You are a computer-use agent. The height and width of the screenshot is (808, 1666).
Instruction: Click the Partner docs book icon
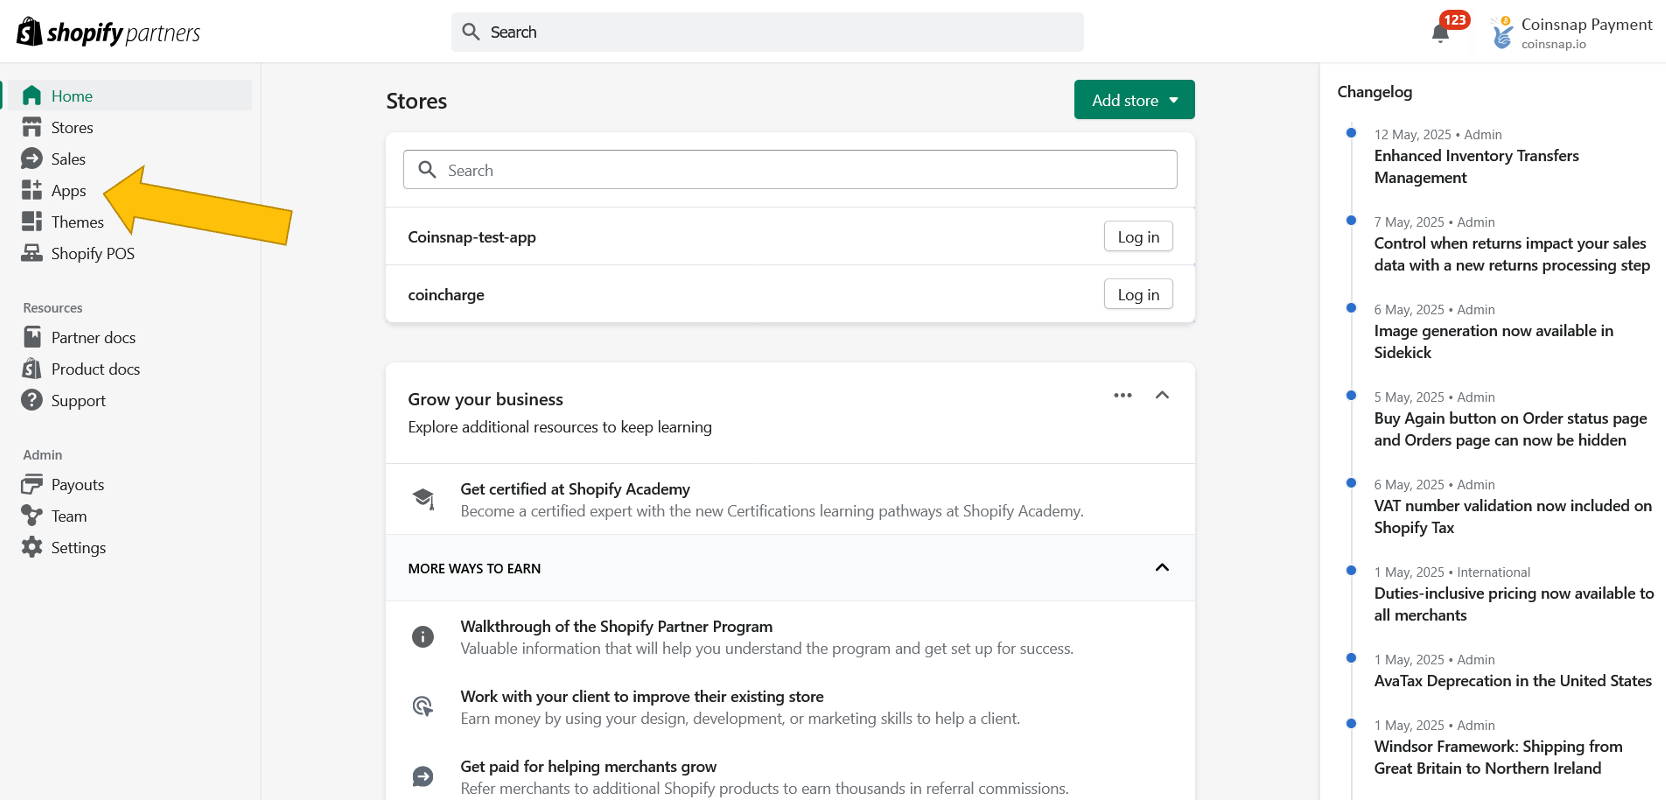point(32,337)
